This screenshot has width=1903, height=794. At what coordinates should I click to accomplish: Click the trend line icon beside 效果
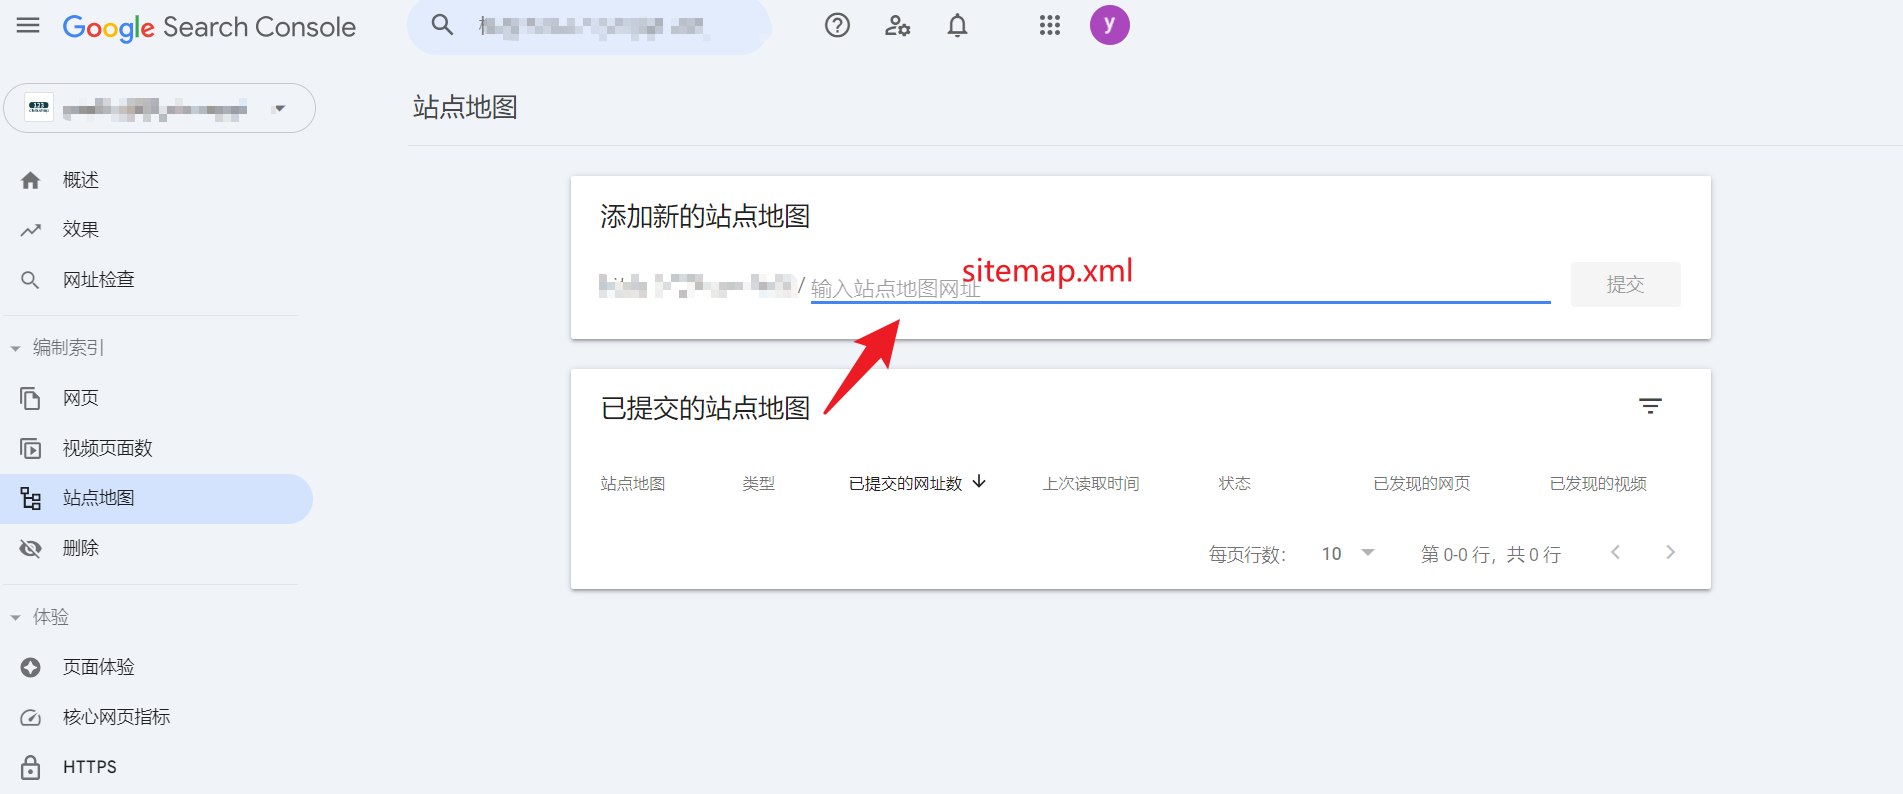(31, 230)
